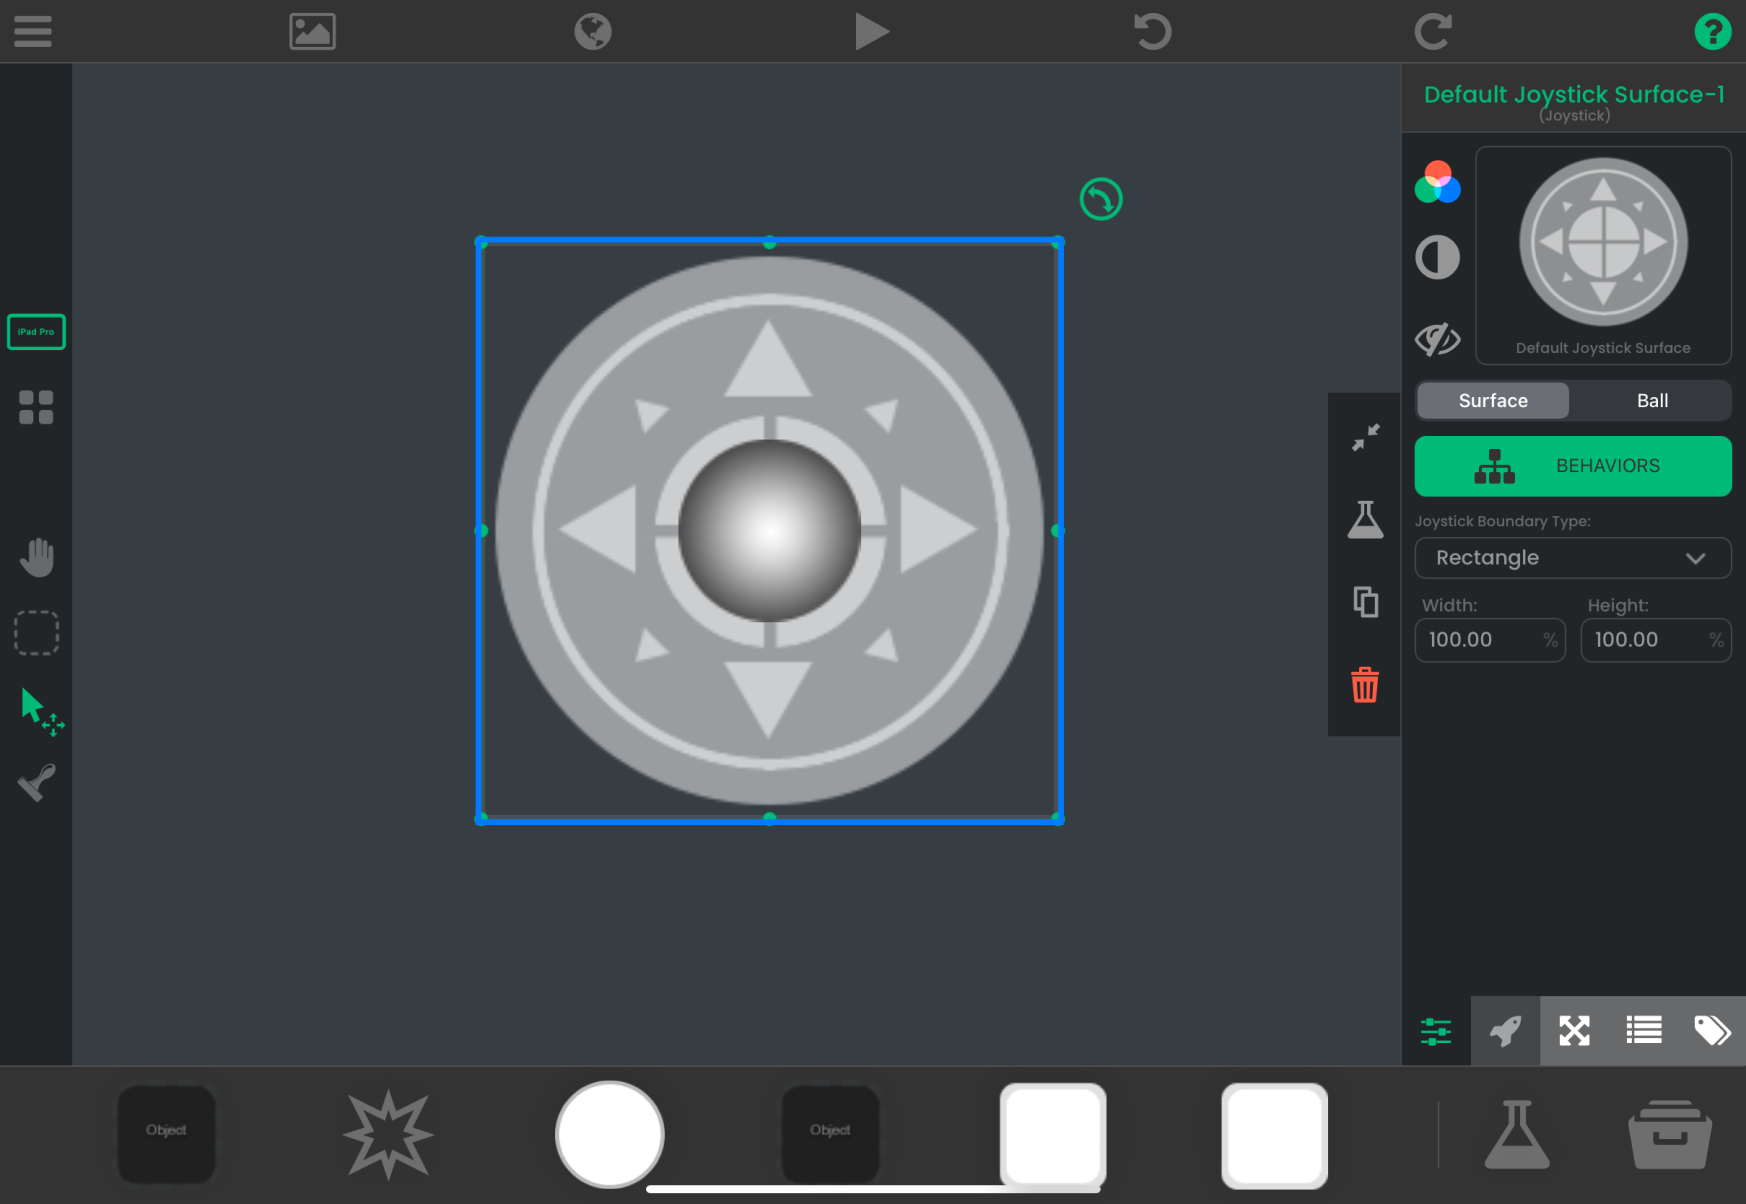Switch to the Ball segment

(x=1652, y=401)
